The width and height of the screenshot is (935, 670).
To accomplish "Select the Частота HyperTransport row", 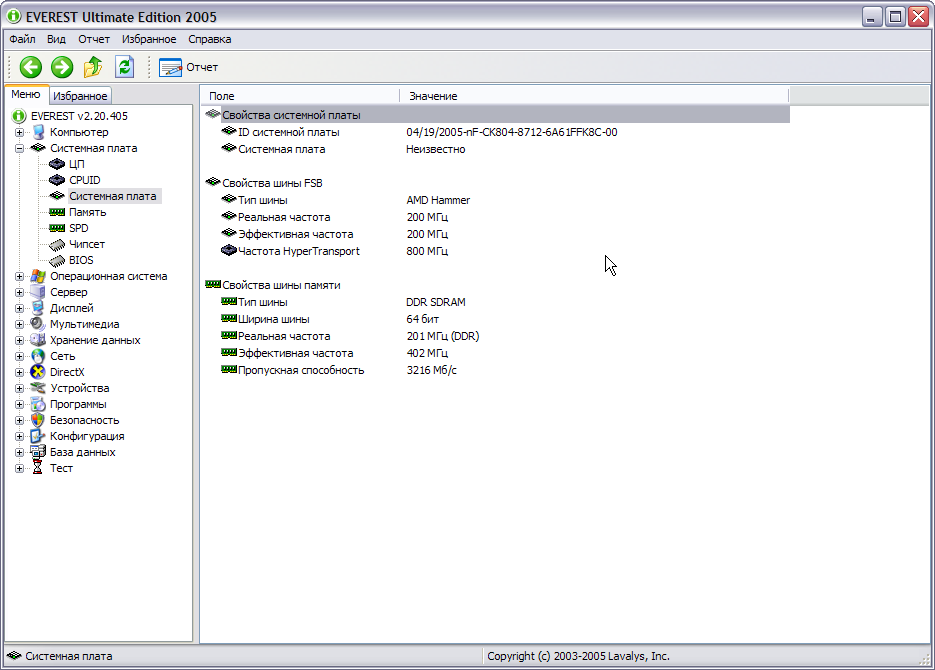I will click(x=496, y=251).
